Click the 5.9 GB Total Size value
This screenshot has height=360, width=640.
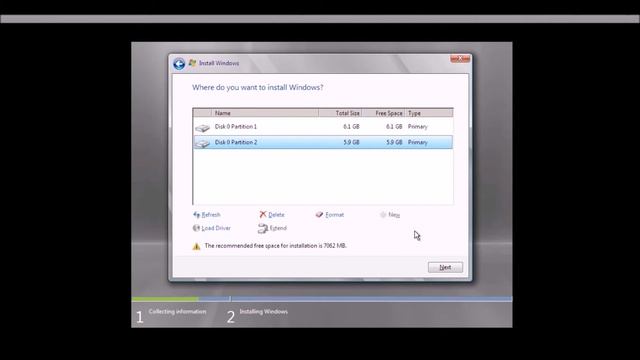(x=351, y=142)
